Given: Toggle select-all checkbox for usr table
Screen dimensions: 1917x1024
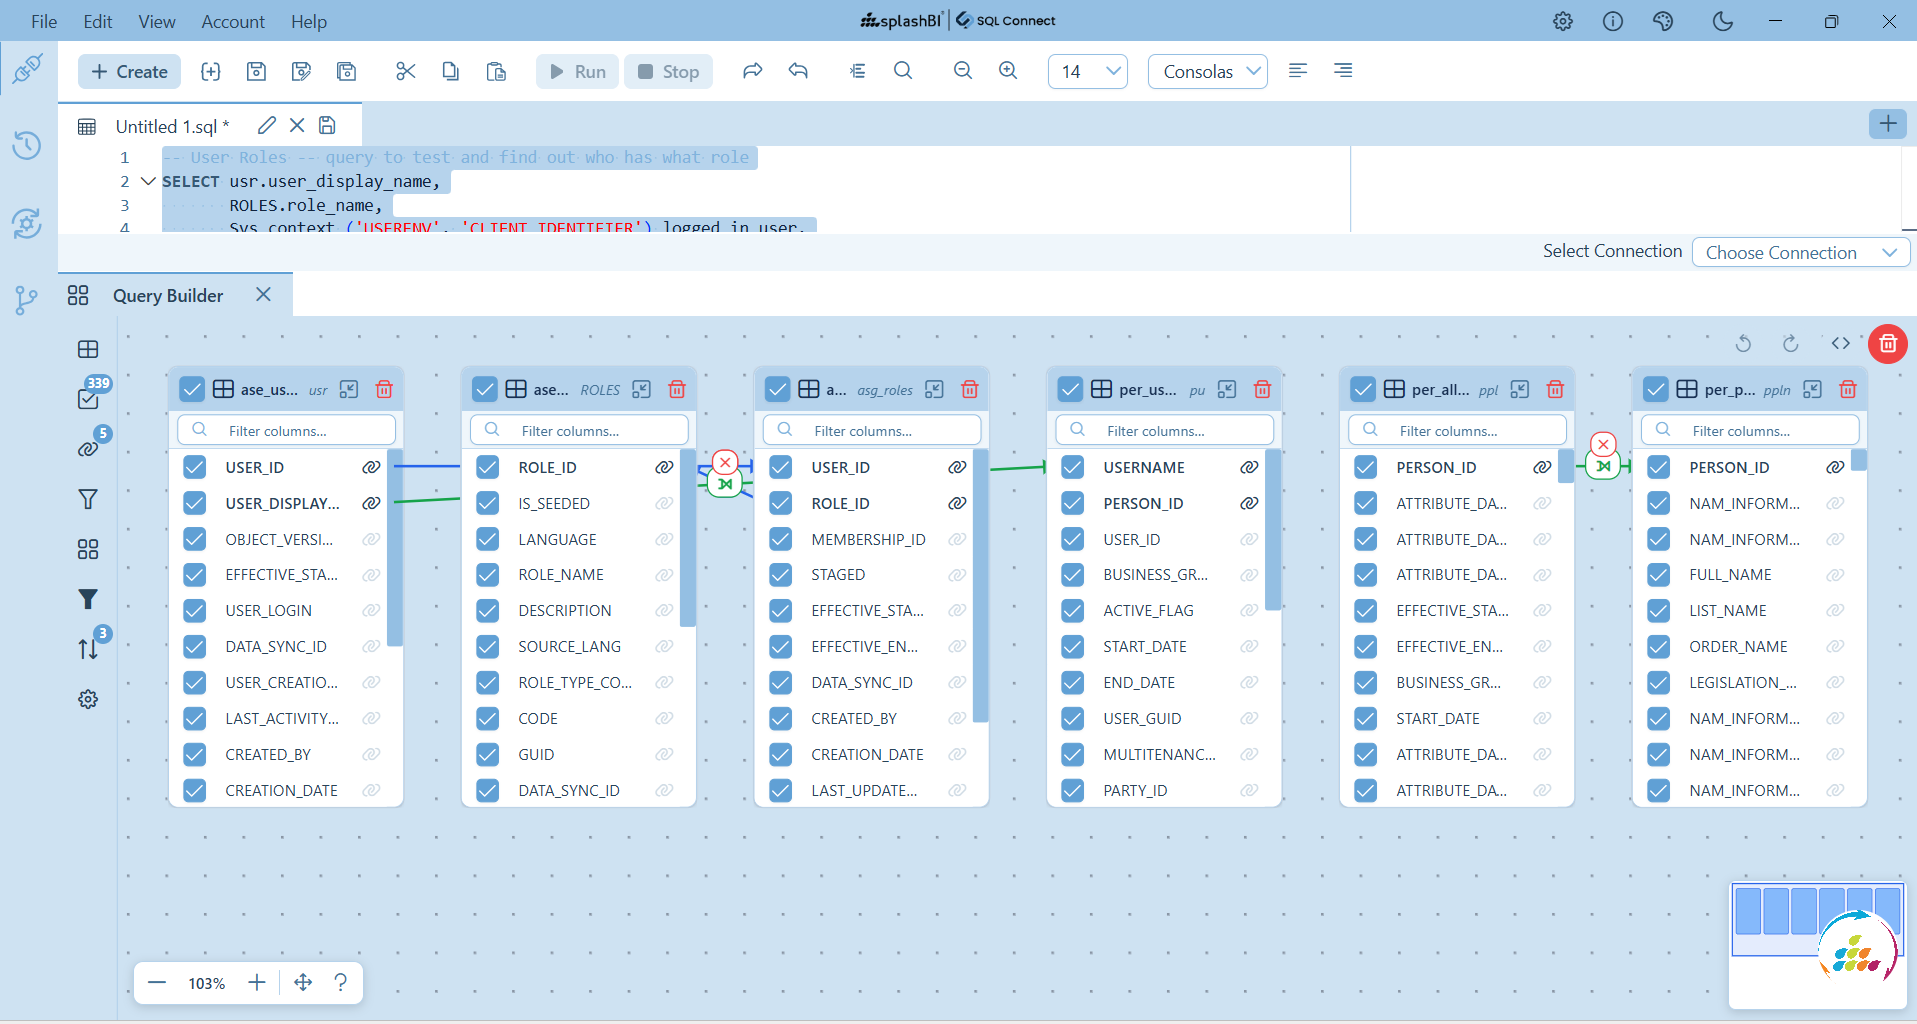Looking at the screenshot, I should tap(192, 389).
